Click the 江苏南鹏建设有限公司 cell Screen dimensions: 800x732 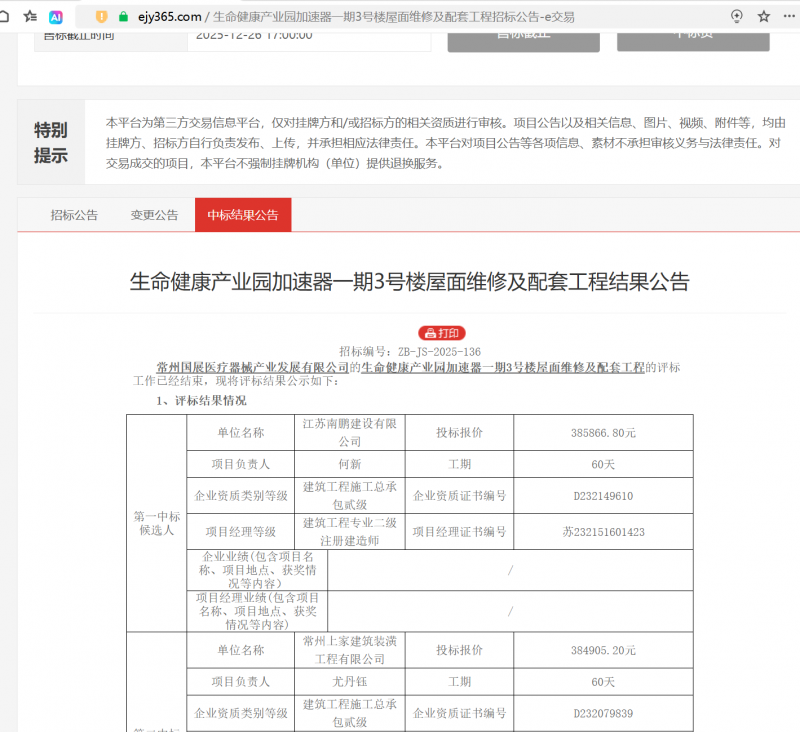pos(349,432)
